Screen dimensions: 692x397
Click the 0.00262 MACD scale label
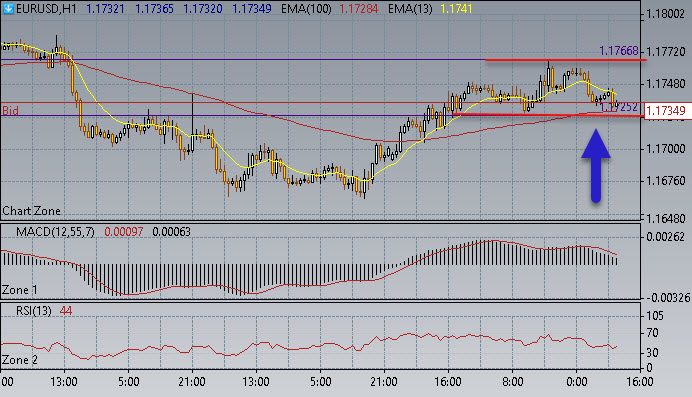point(666,237)
